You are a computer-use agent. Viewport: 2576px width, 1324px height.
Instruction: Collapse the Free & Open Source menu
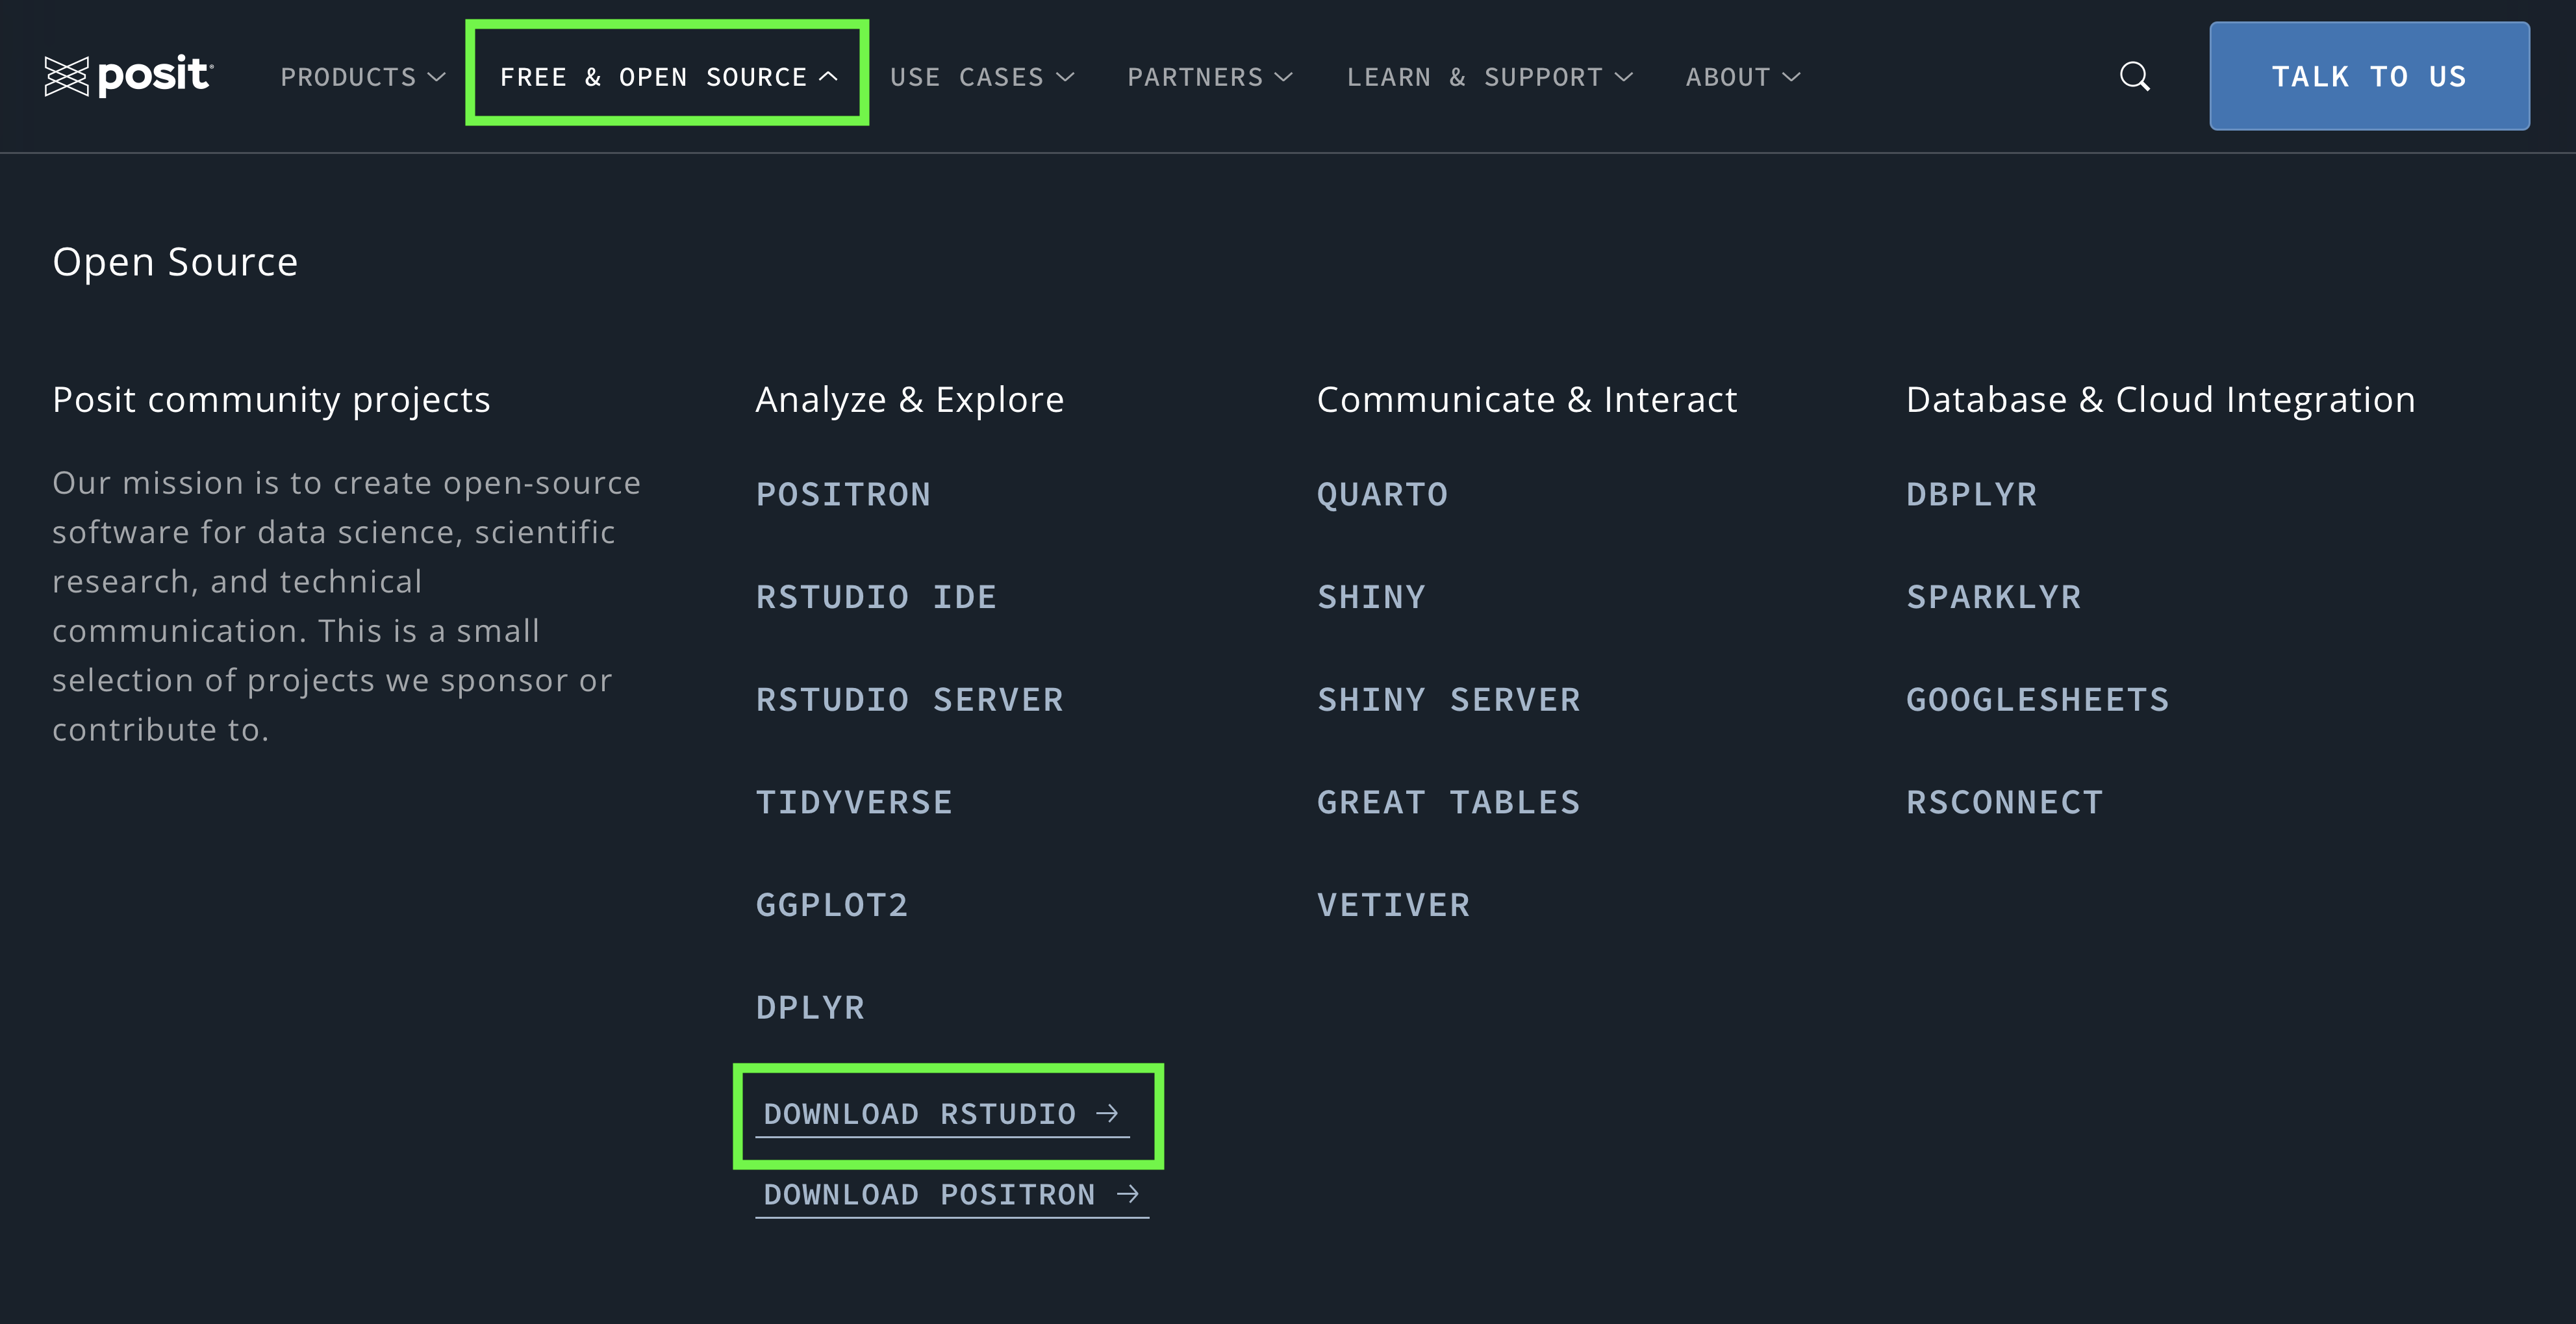tap(668, 77)
